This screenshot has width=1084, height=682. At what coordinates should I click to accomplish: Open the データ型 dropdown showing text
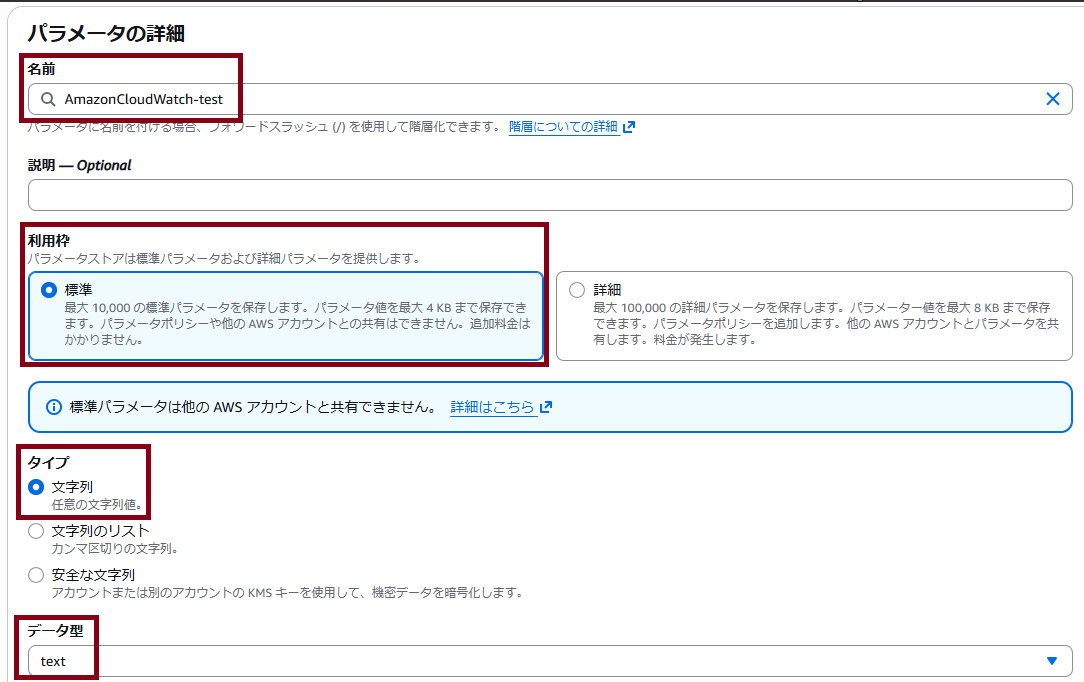tap(550, 661)
